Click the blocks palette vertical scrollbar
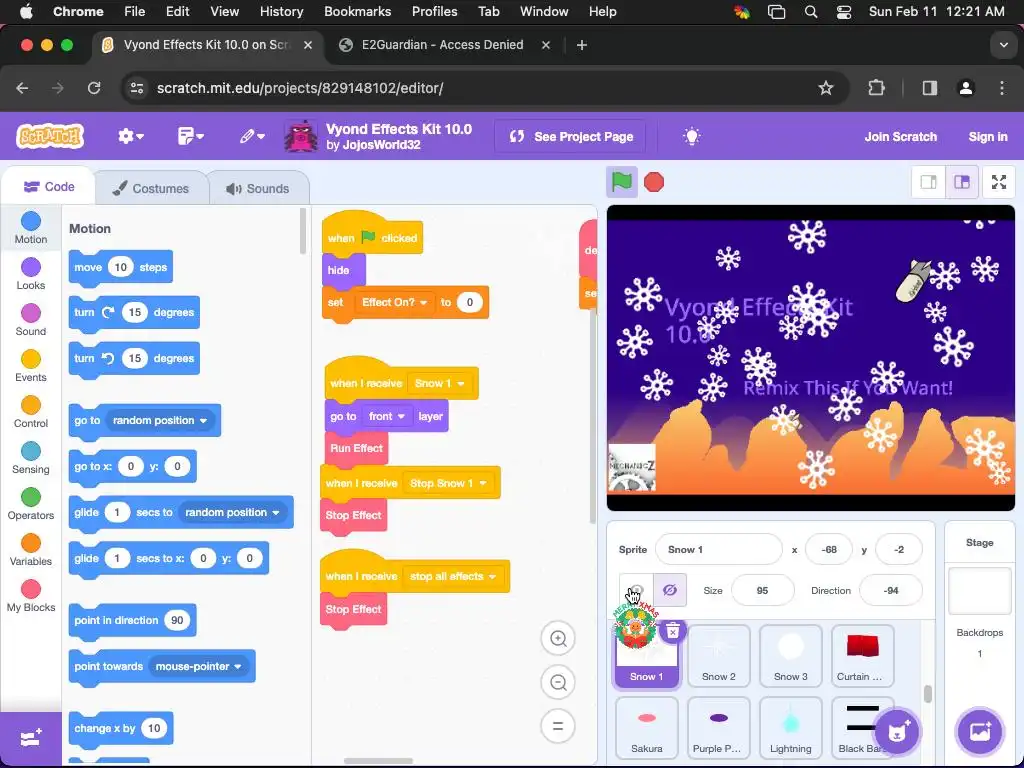 [x=302, y=231]
